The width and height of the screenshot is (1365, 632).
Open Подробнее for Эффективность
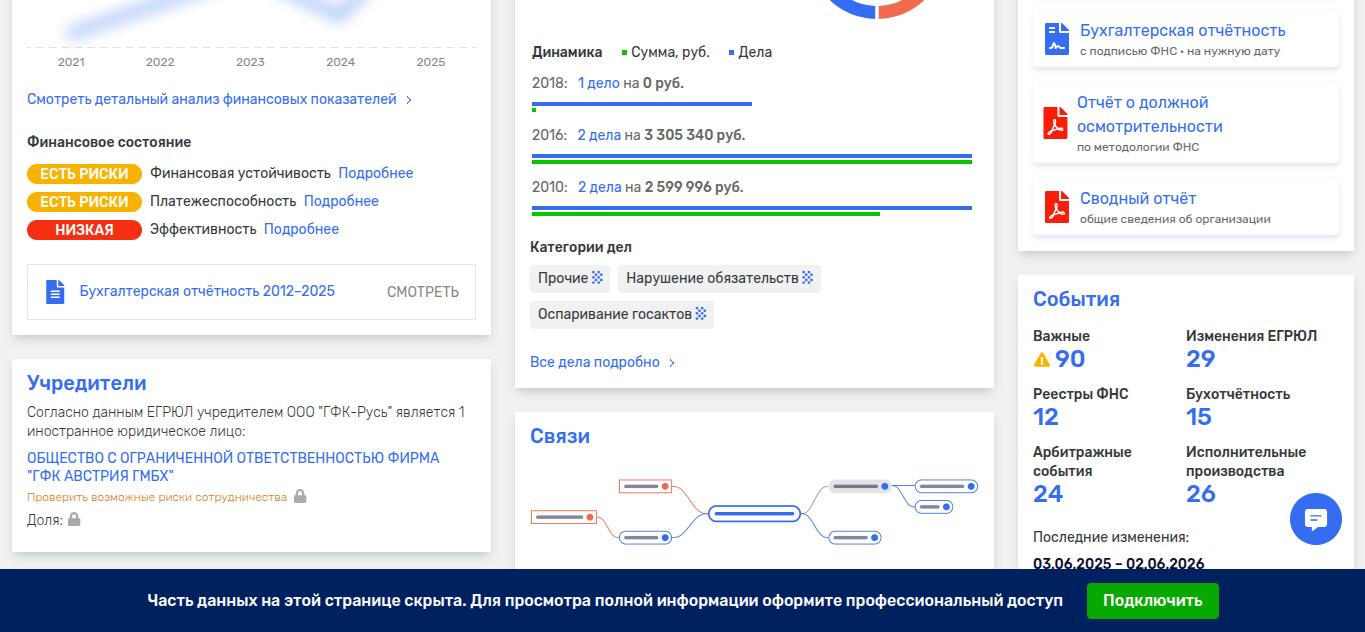[301, 229]
